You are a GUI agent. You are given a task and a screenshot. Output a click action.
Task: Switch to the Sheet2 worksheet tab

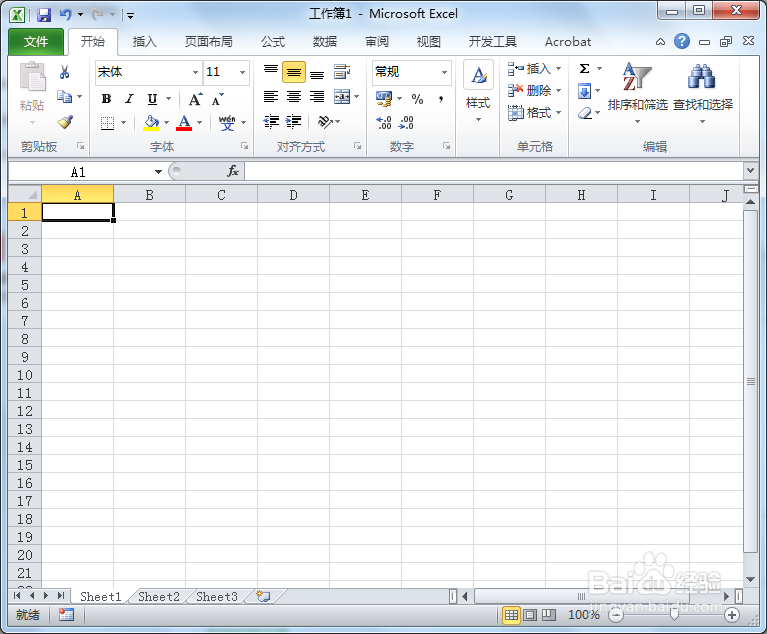[158, 596]
